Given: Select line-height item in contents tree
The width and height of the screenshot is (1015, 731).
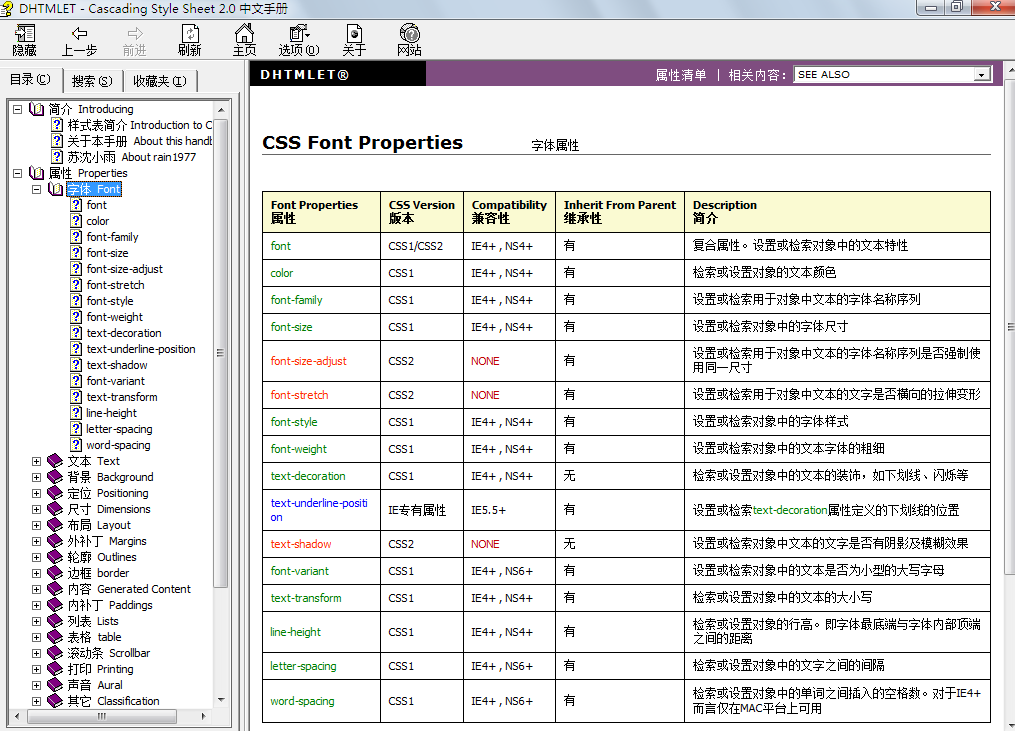Looking at the screenshot, I should tap(111, 413).
